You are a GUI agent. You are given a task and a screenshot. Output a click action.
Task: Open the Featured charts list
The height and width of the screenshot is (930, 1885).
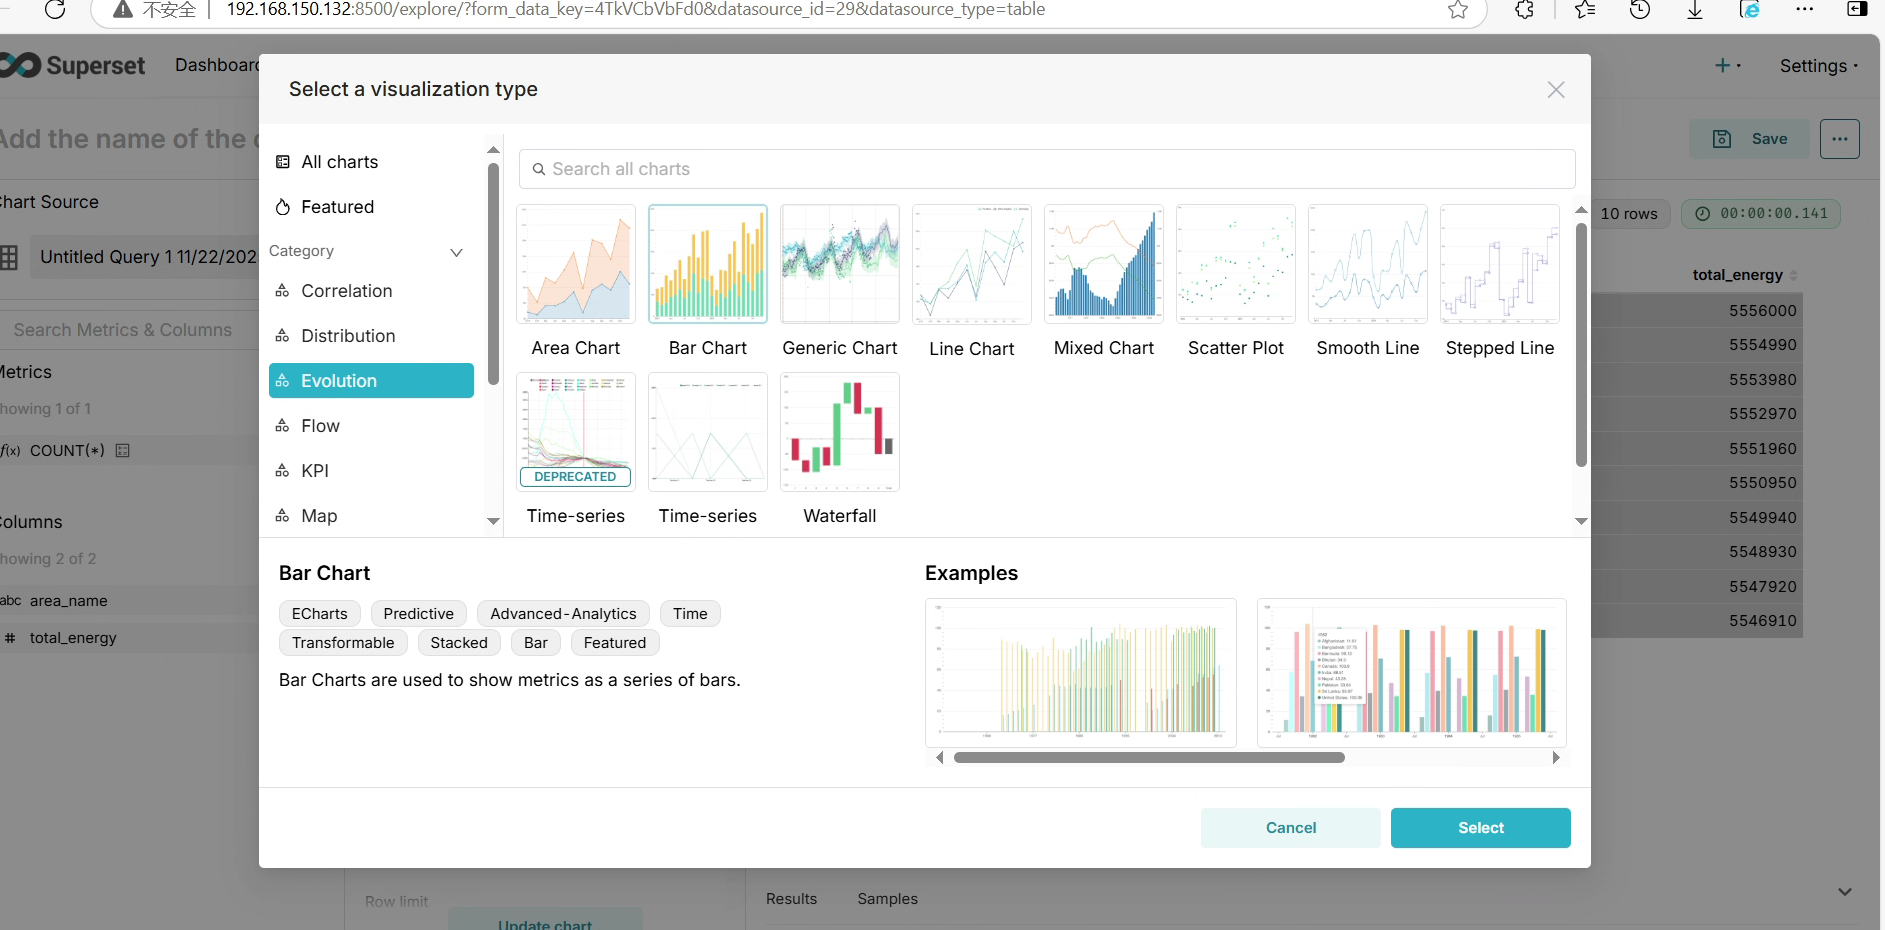click(x=371, y=207)
